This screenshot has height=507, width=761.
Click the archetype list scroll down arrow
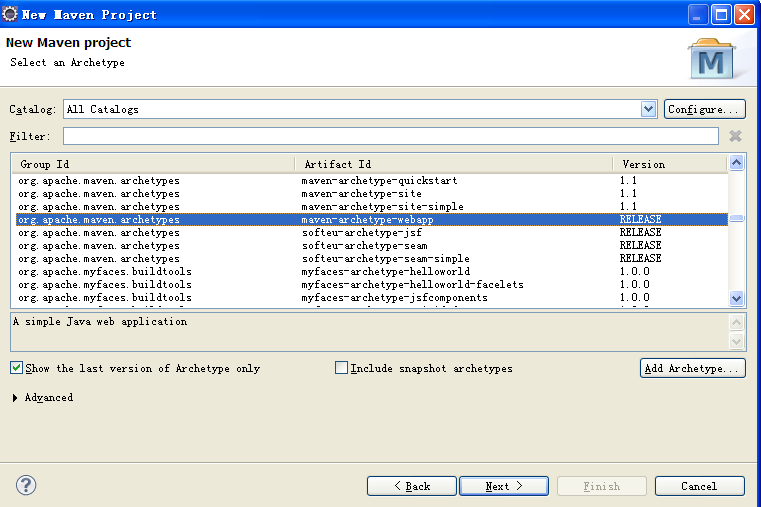click(x=736, y=298)
